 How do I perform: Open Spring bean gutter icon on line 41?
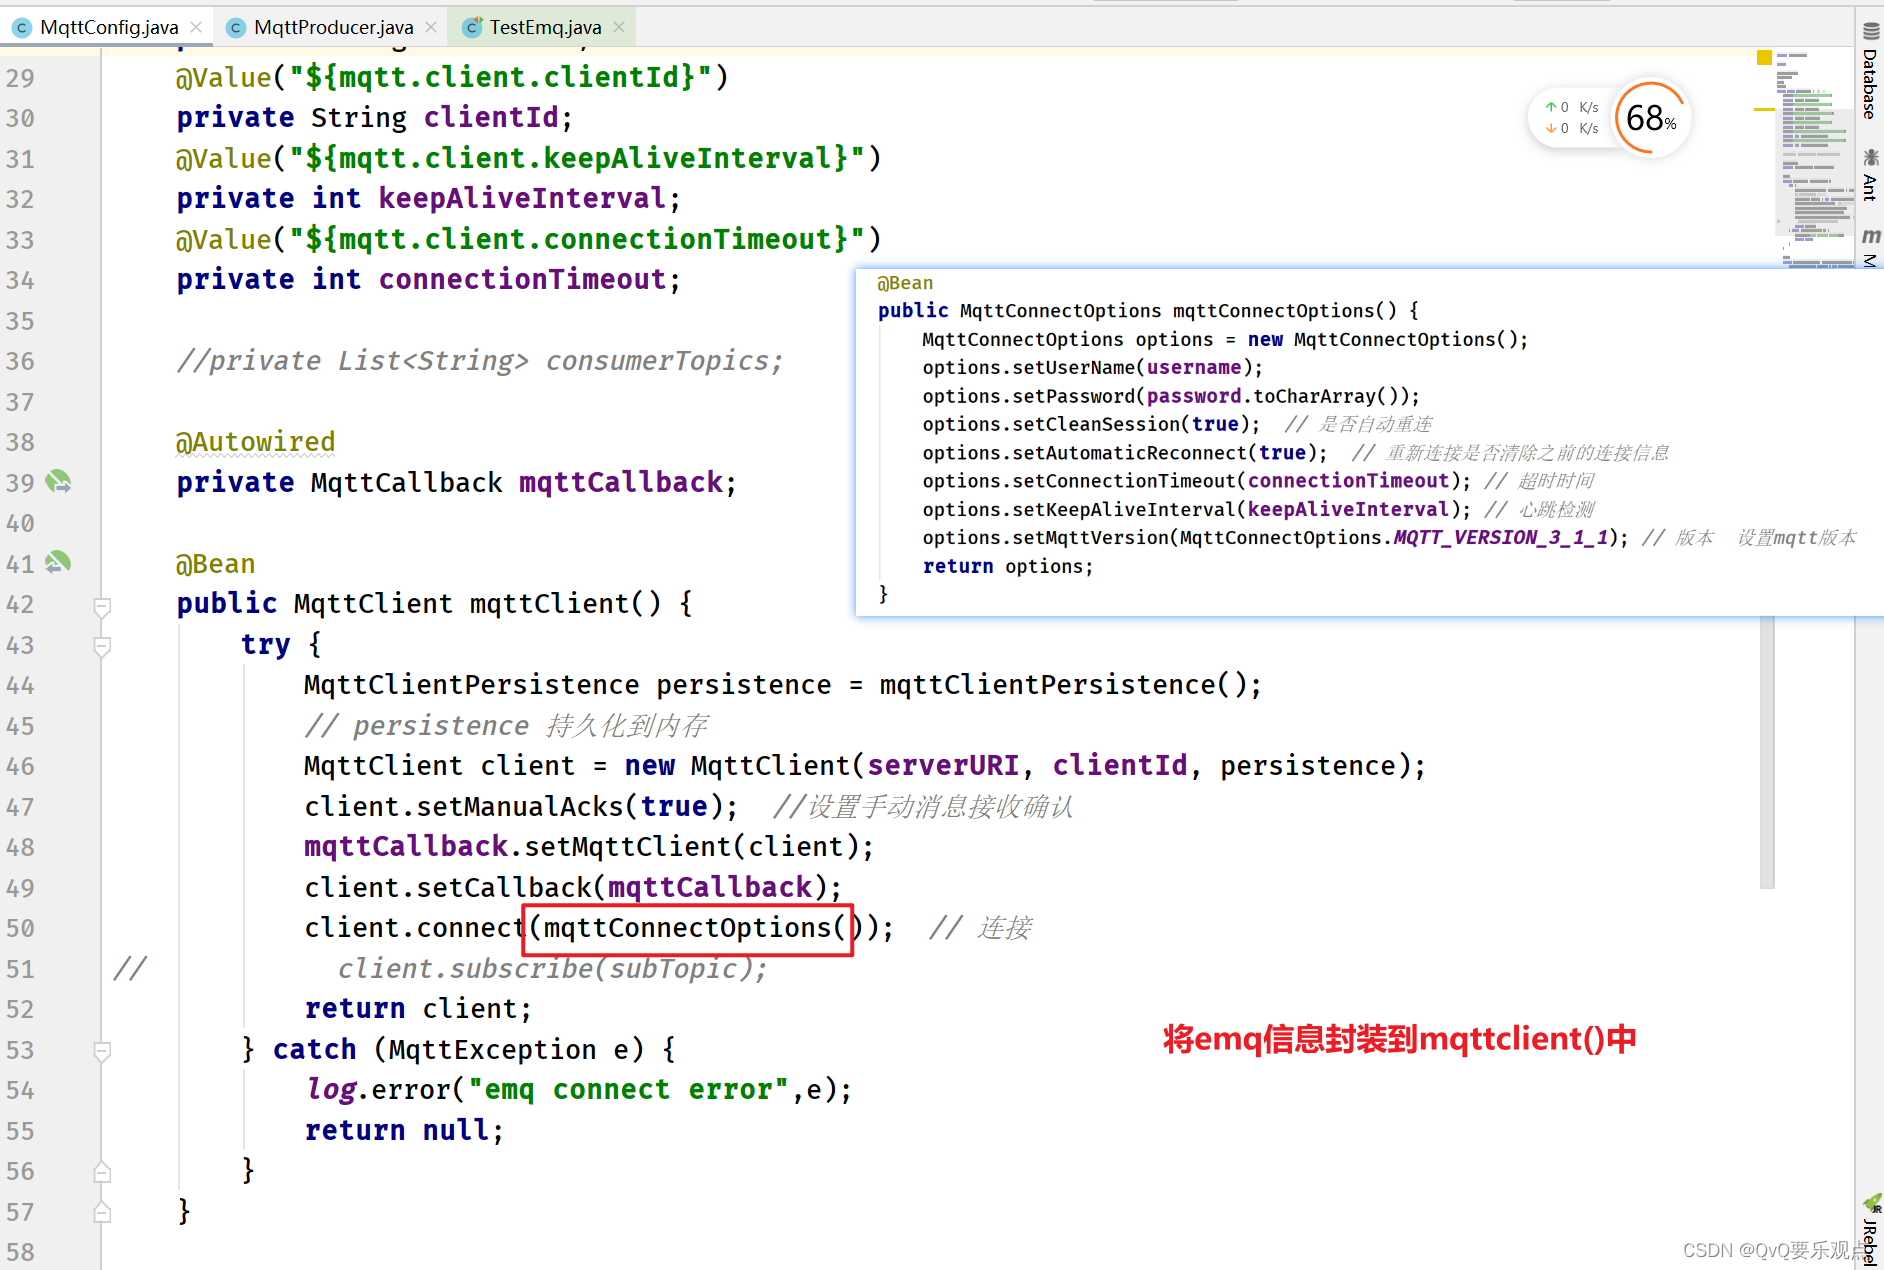(x=58, y=563)
